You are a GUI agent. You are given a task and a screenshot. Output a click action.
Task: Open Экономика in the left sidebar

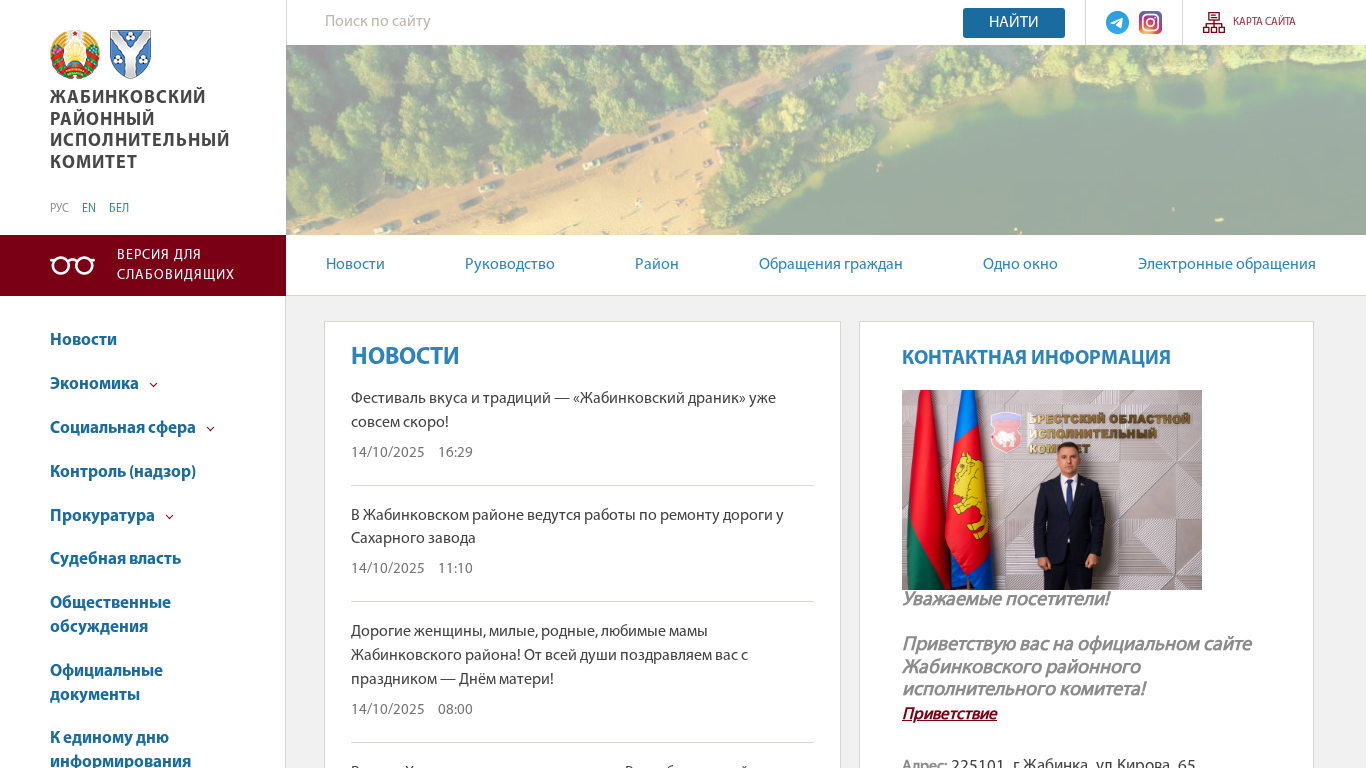click(94, 384)
